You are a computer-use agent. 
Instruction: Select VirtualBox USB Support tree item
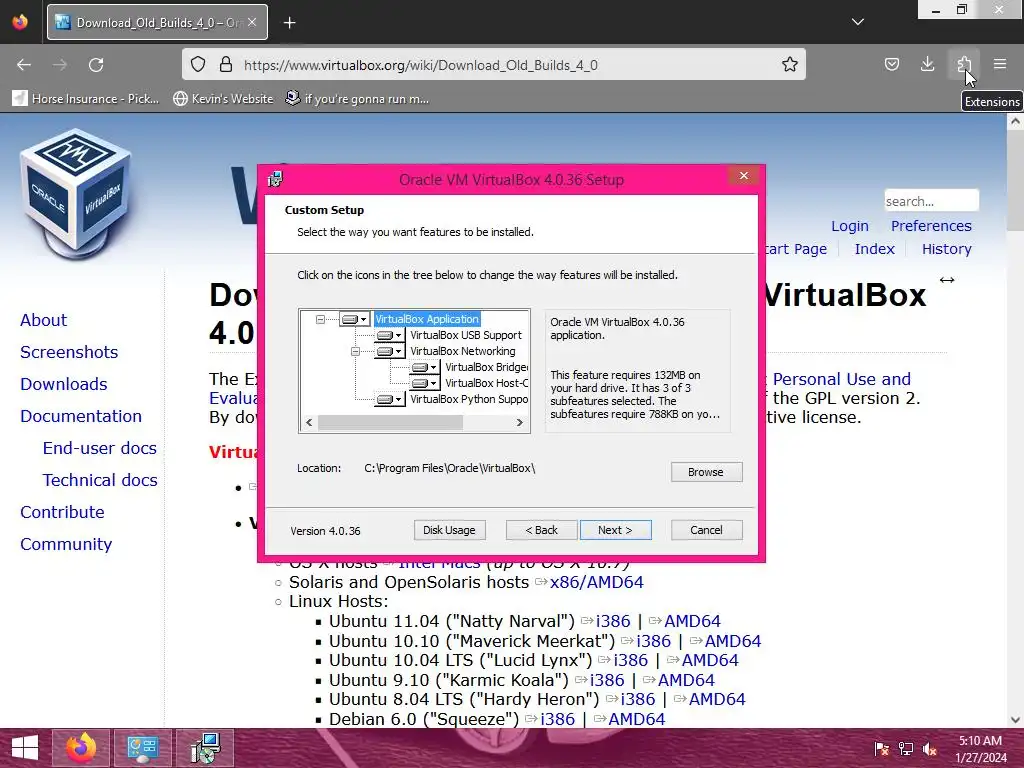tap(466, 335)
